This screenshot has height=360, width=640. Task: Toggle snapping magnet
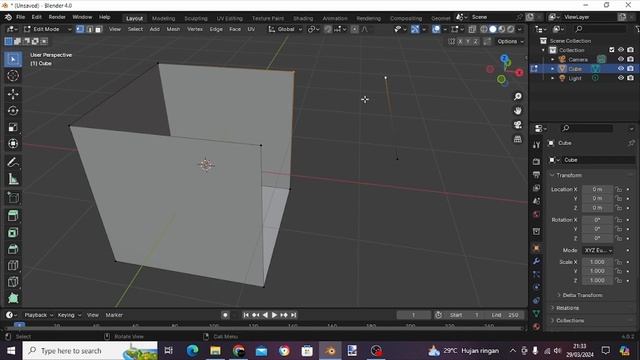tap(328, 29)
